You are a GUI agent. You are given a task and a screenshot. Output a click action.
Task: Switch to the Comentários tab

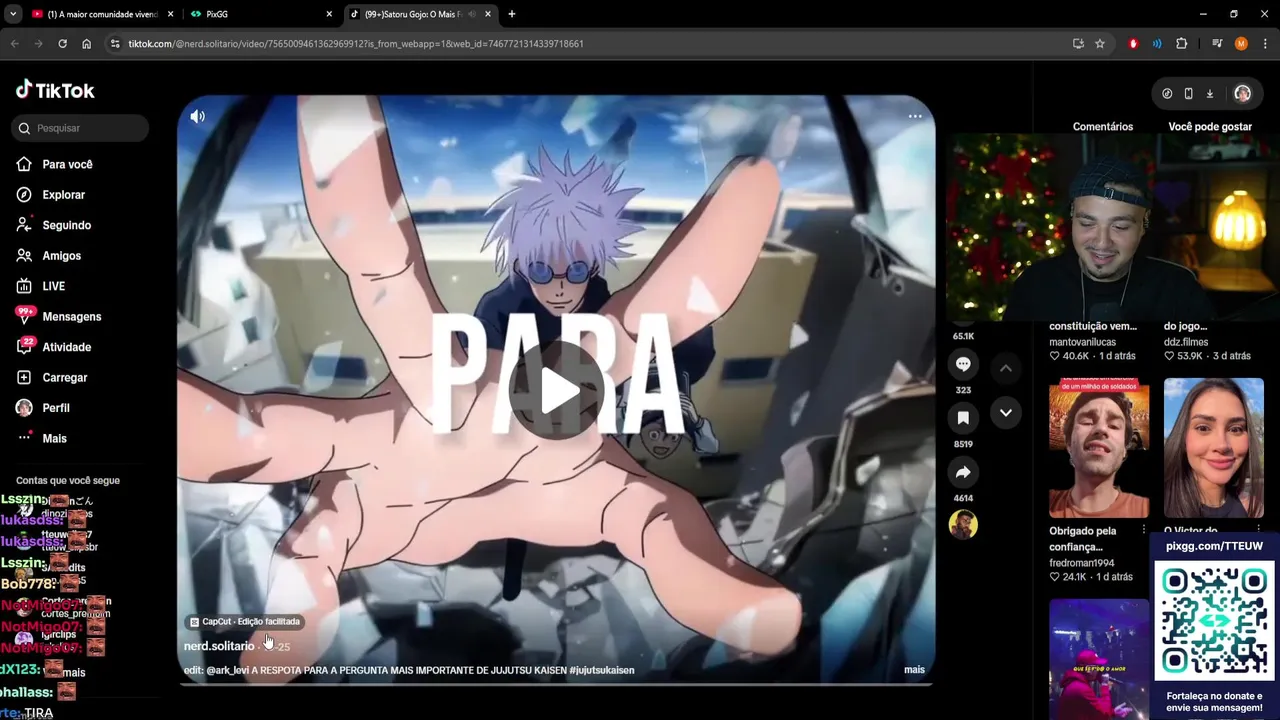[x=1103, y=127]
